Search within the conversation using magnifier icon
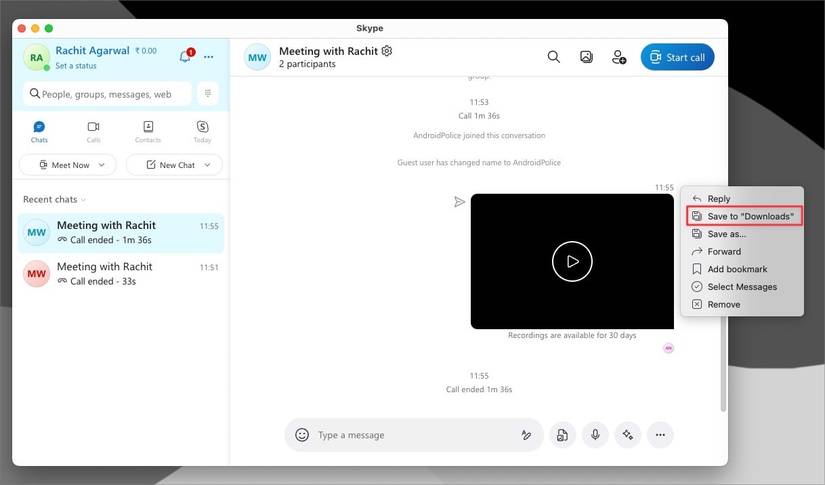The width and height of the screenshot is (825, 485). tap(554, 57)
